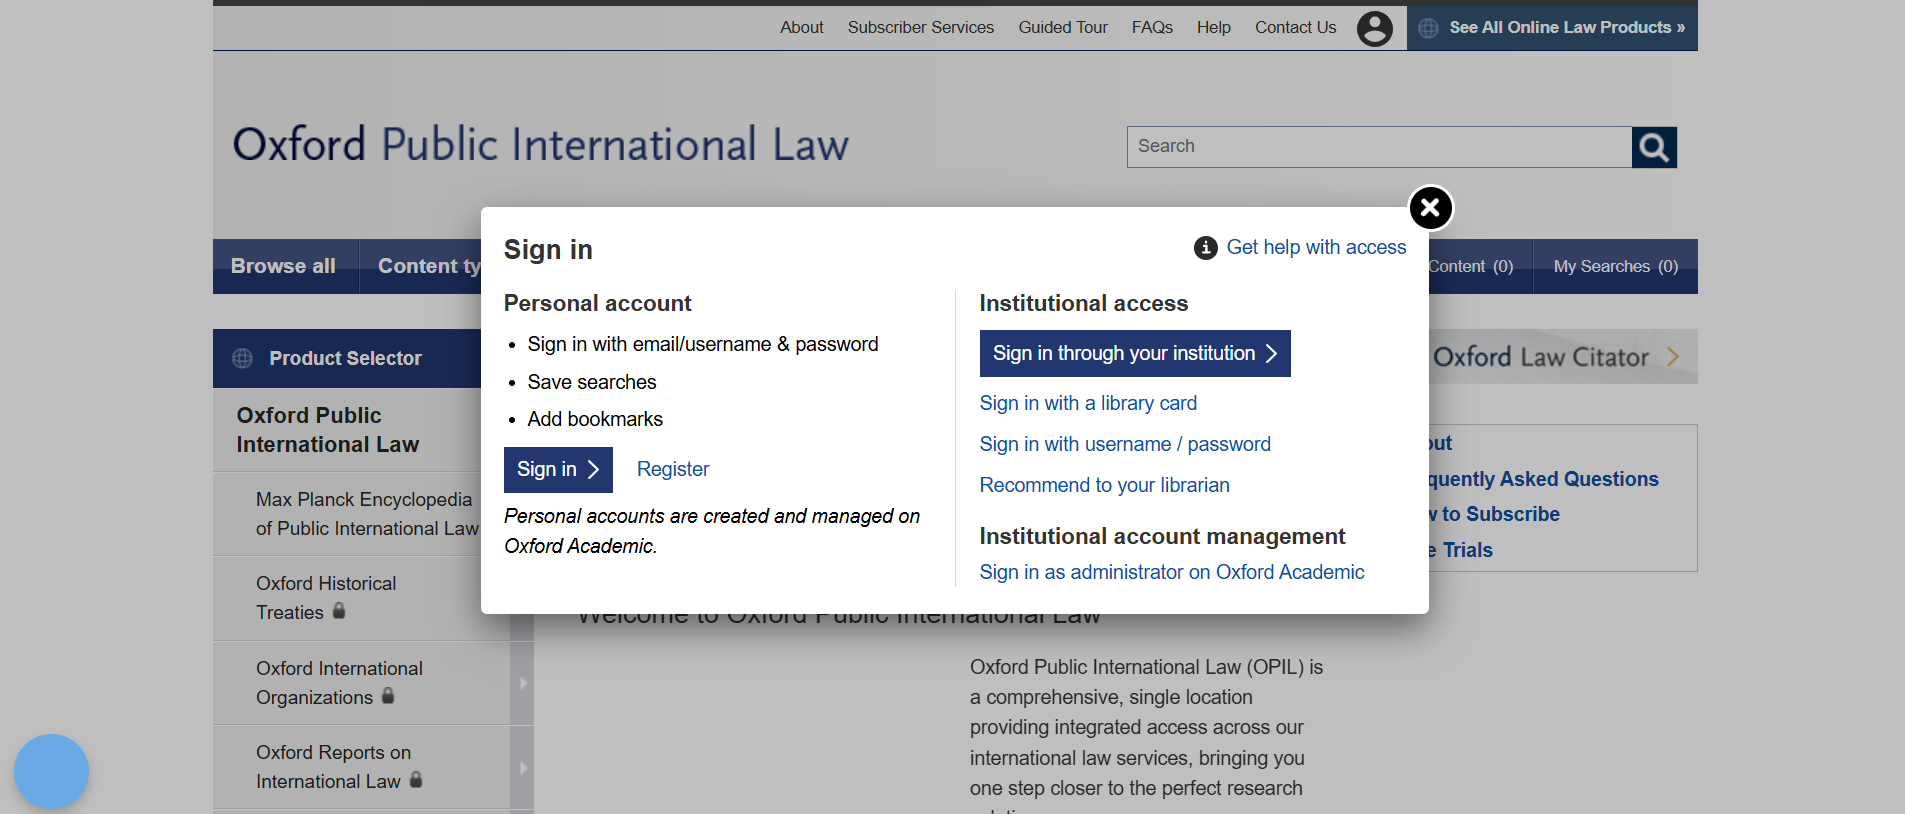Image resolution: width=1905 pixels, height=814 pixels.
Task: Click the info icon beside Get help
Action: pos(1205,248)
